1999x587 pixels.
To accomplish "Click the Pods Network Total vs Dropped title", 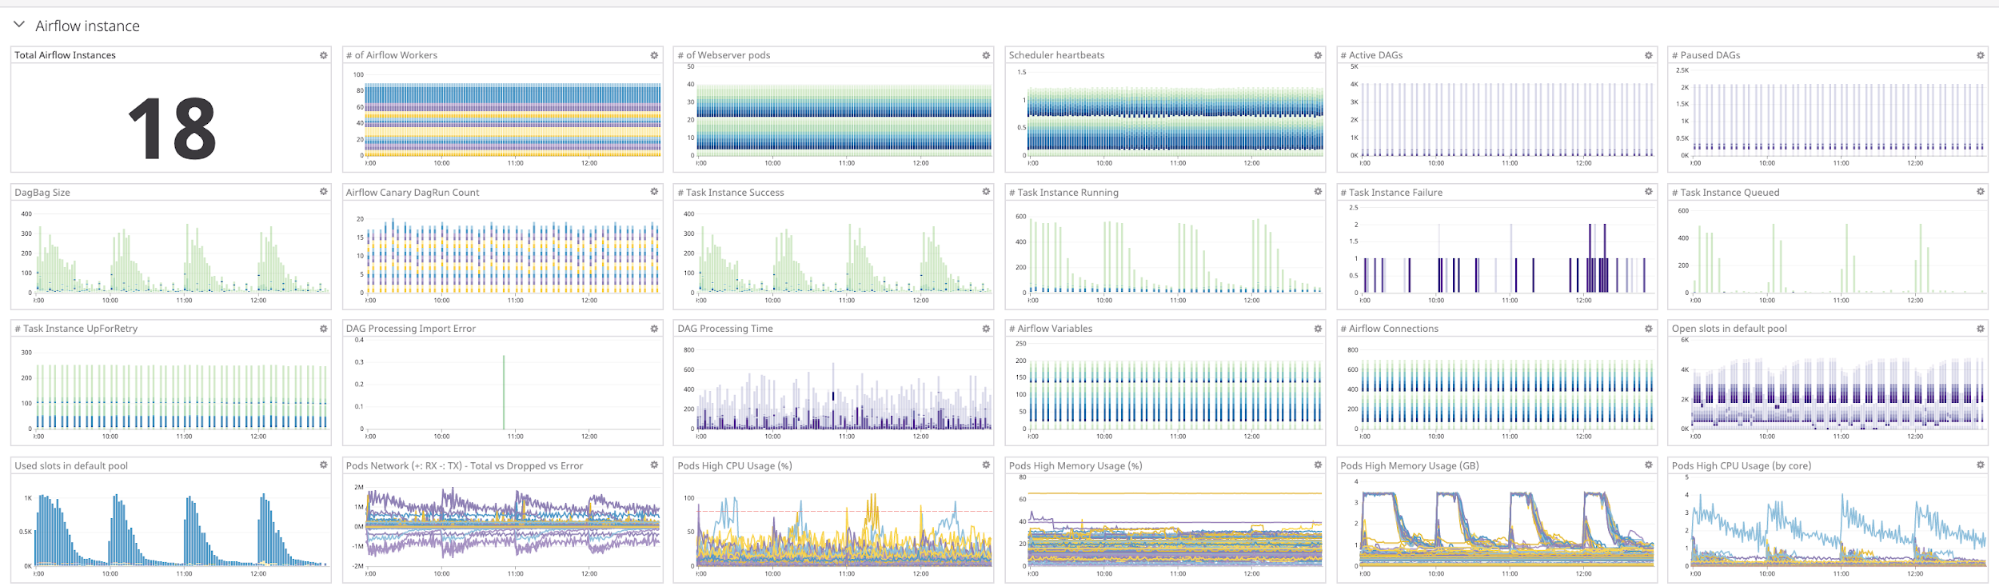I will pyautogui.click(x=464, y=465).
